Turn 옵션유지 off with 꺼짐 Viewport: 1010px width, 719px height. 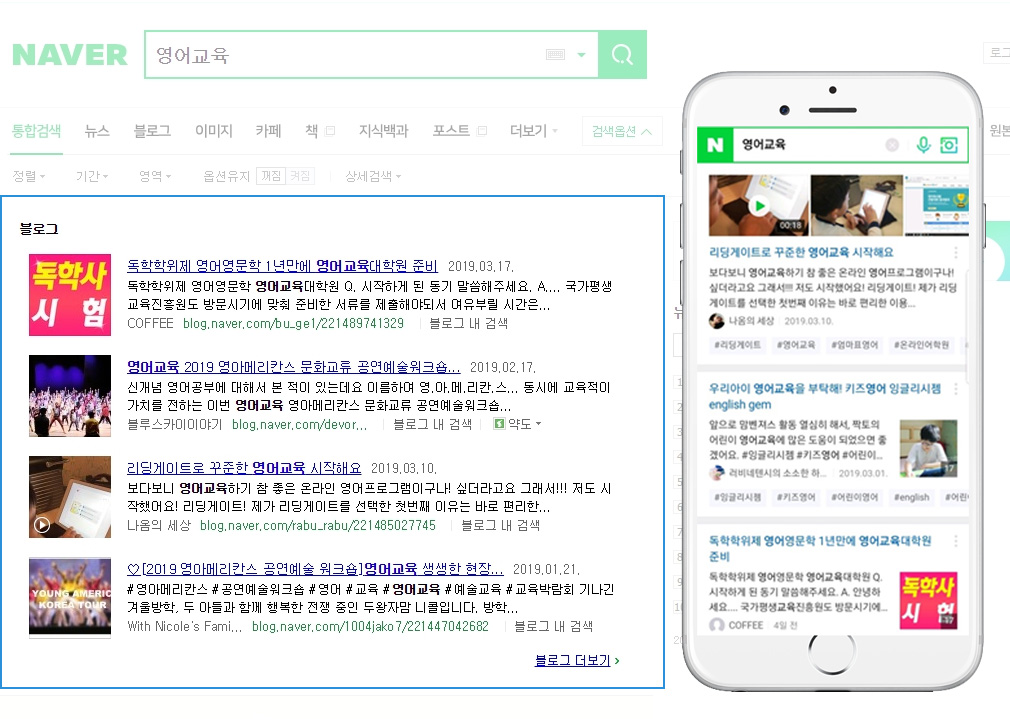coord(271,176)
